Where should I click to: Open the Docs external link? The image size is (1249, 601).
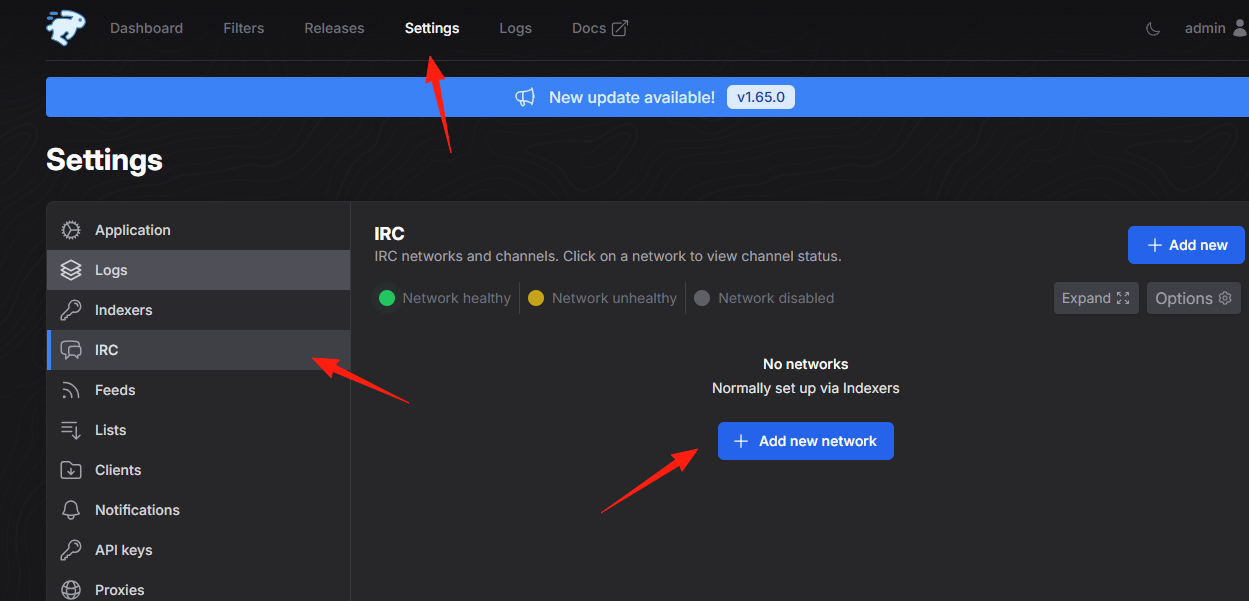[600, 28]
